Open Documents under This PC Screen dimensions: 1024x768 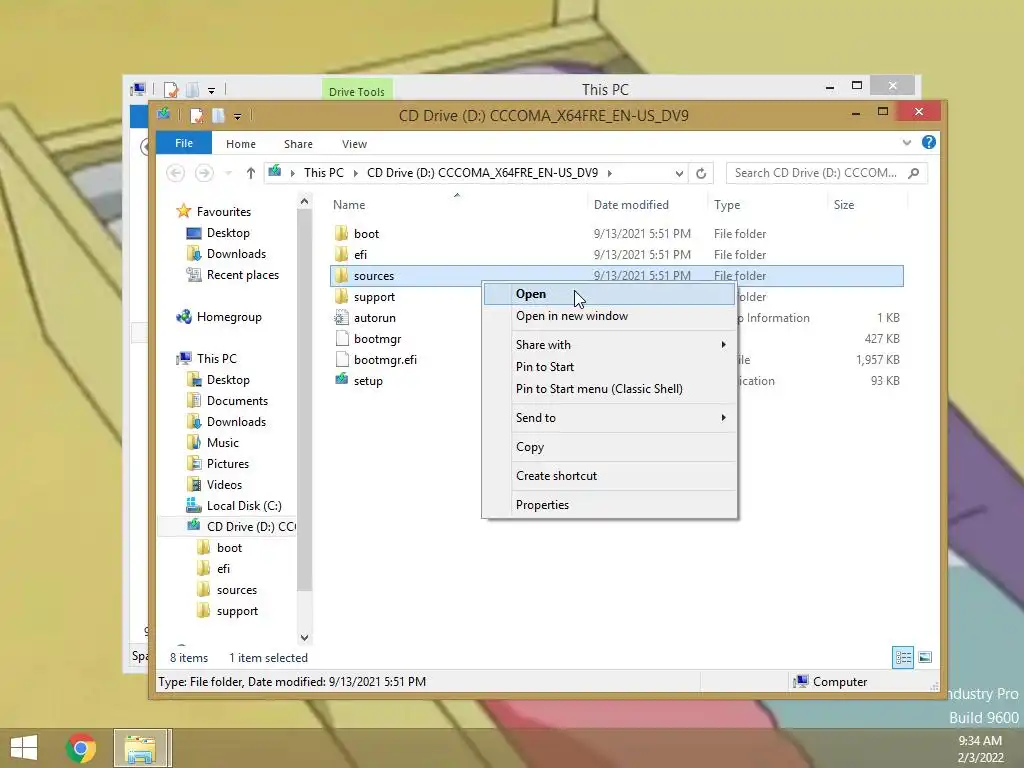point(237,401)
